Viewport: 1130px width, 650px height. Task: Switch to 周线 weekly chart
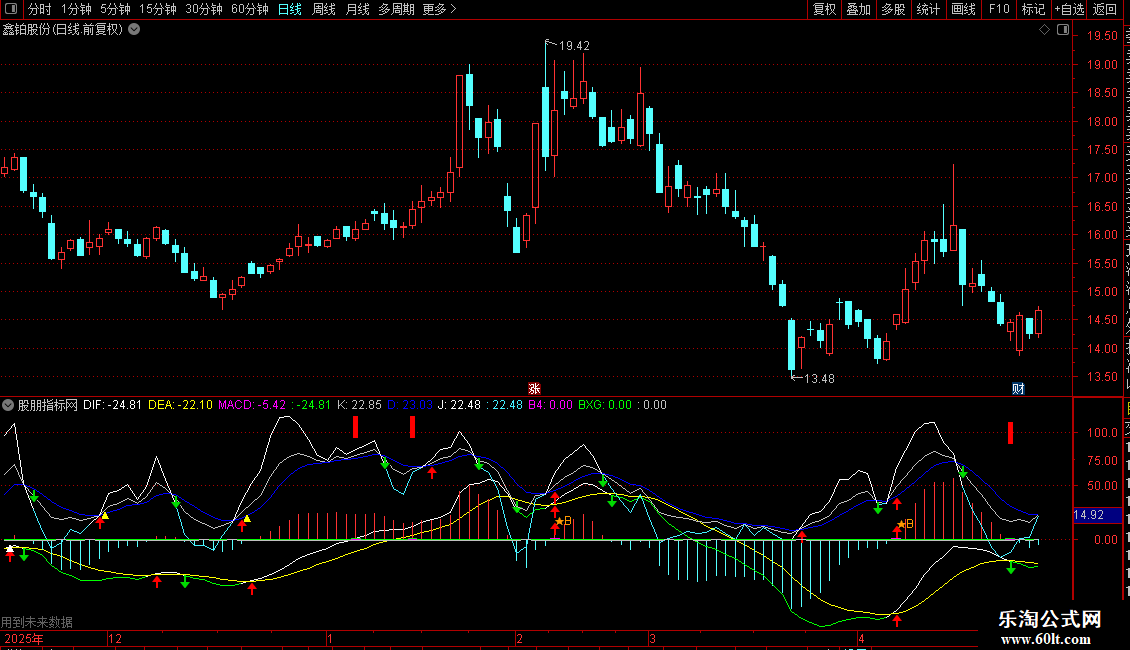pyautogui.click(x=324, y=9)
